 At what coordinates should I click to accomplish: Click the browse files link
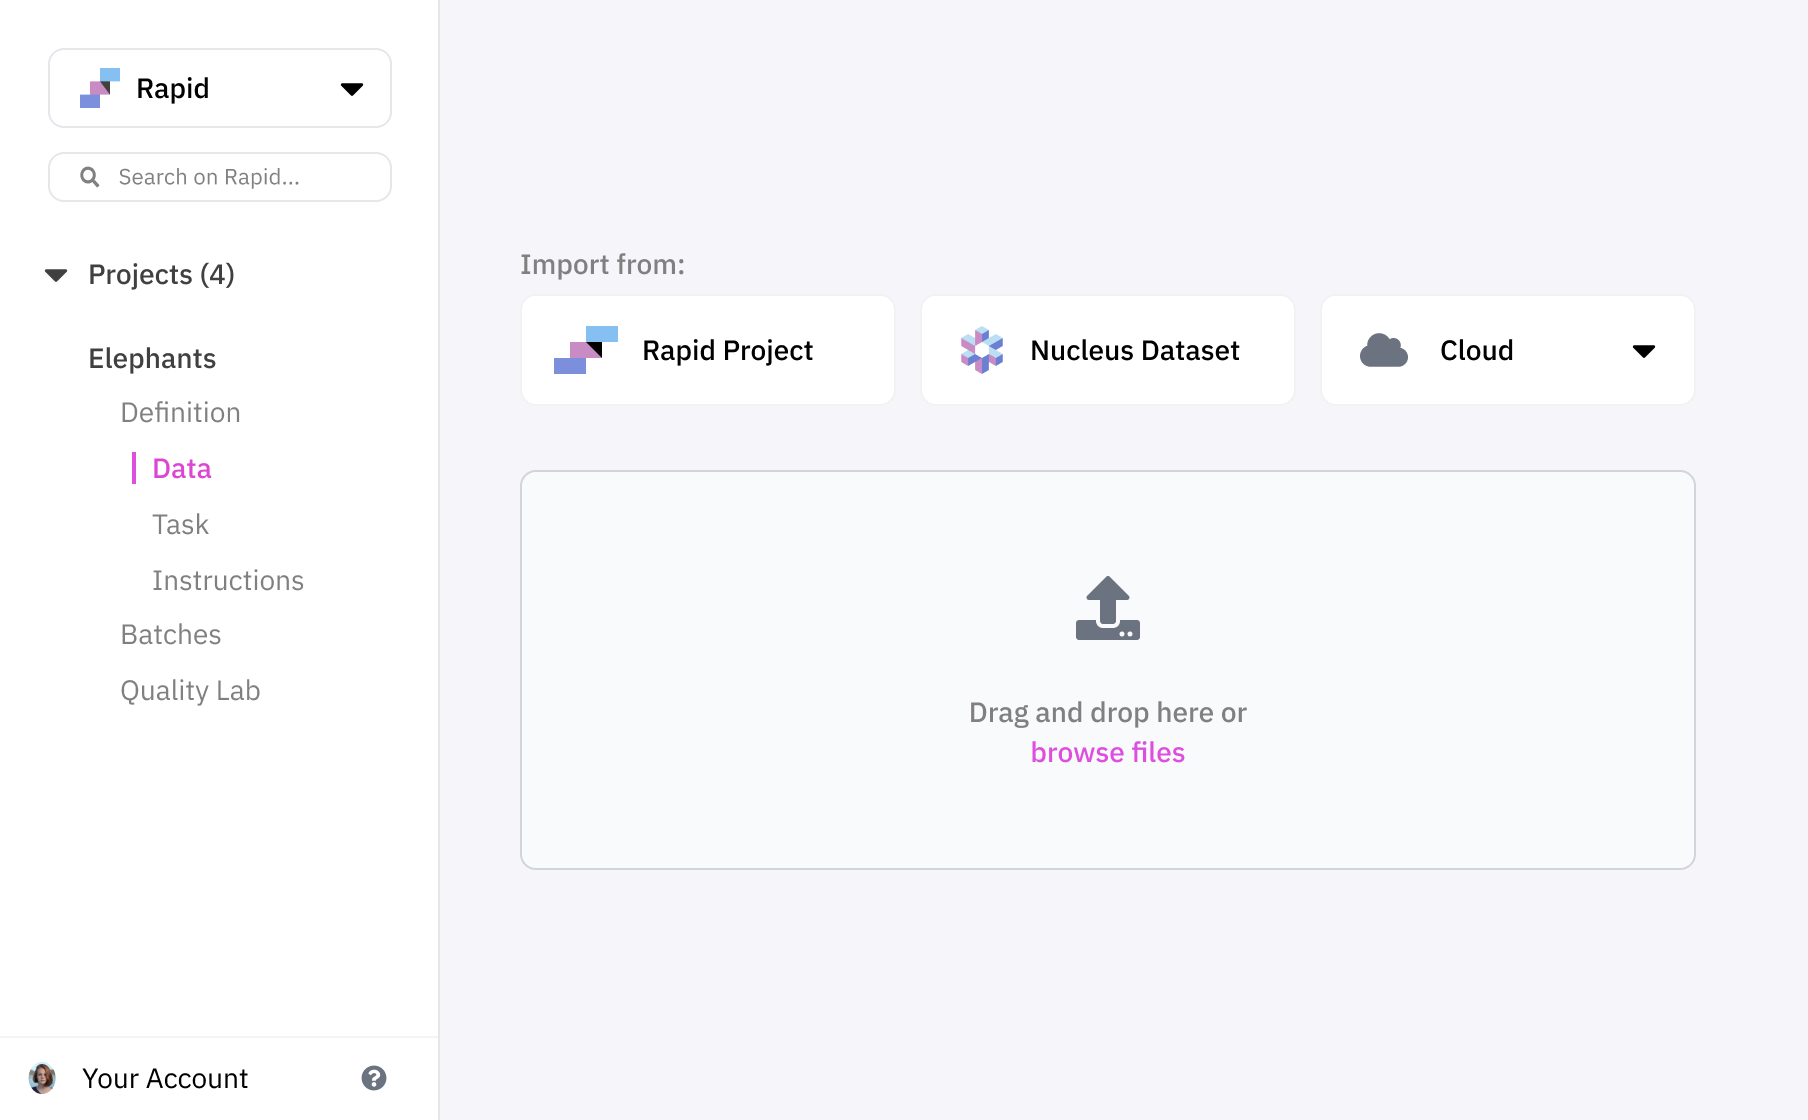(1107, 752)
